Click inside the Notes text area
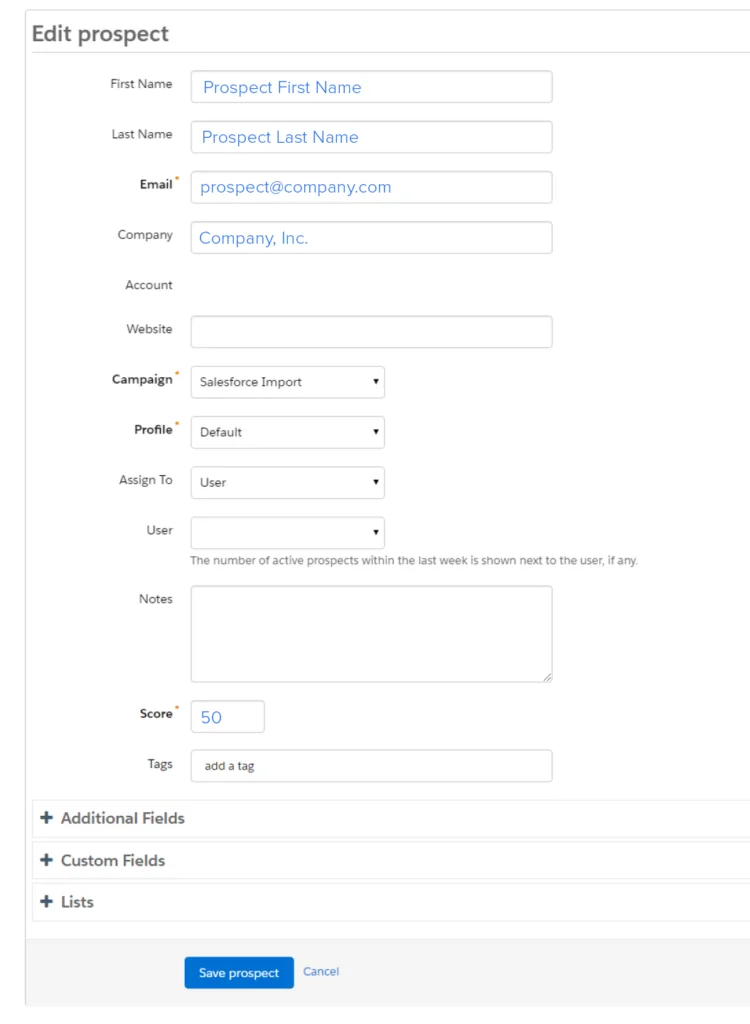 (371, 634)
